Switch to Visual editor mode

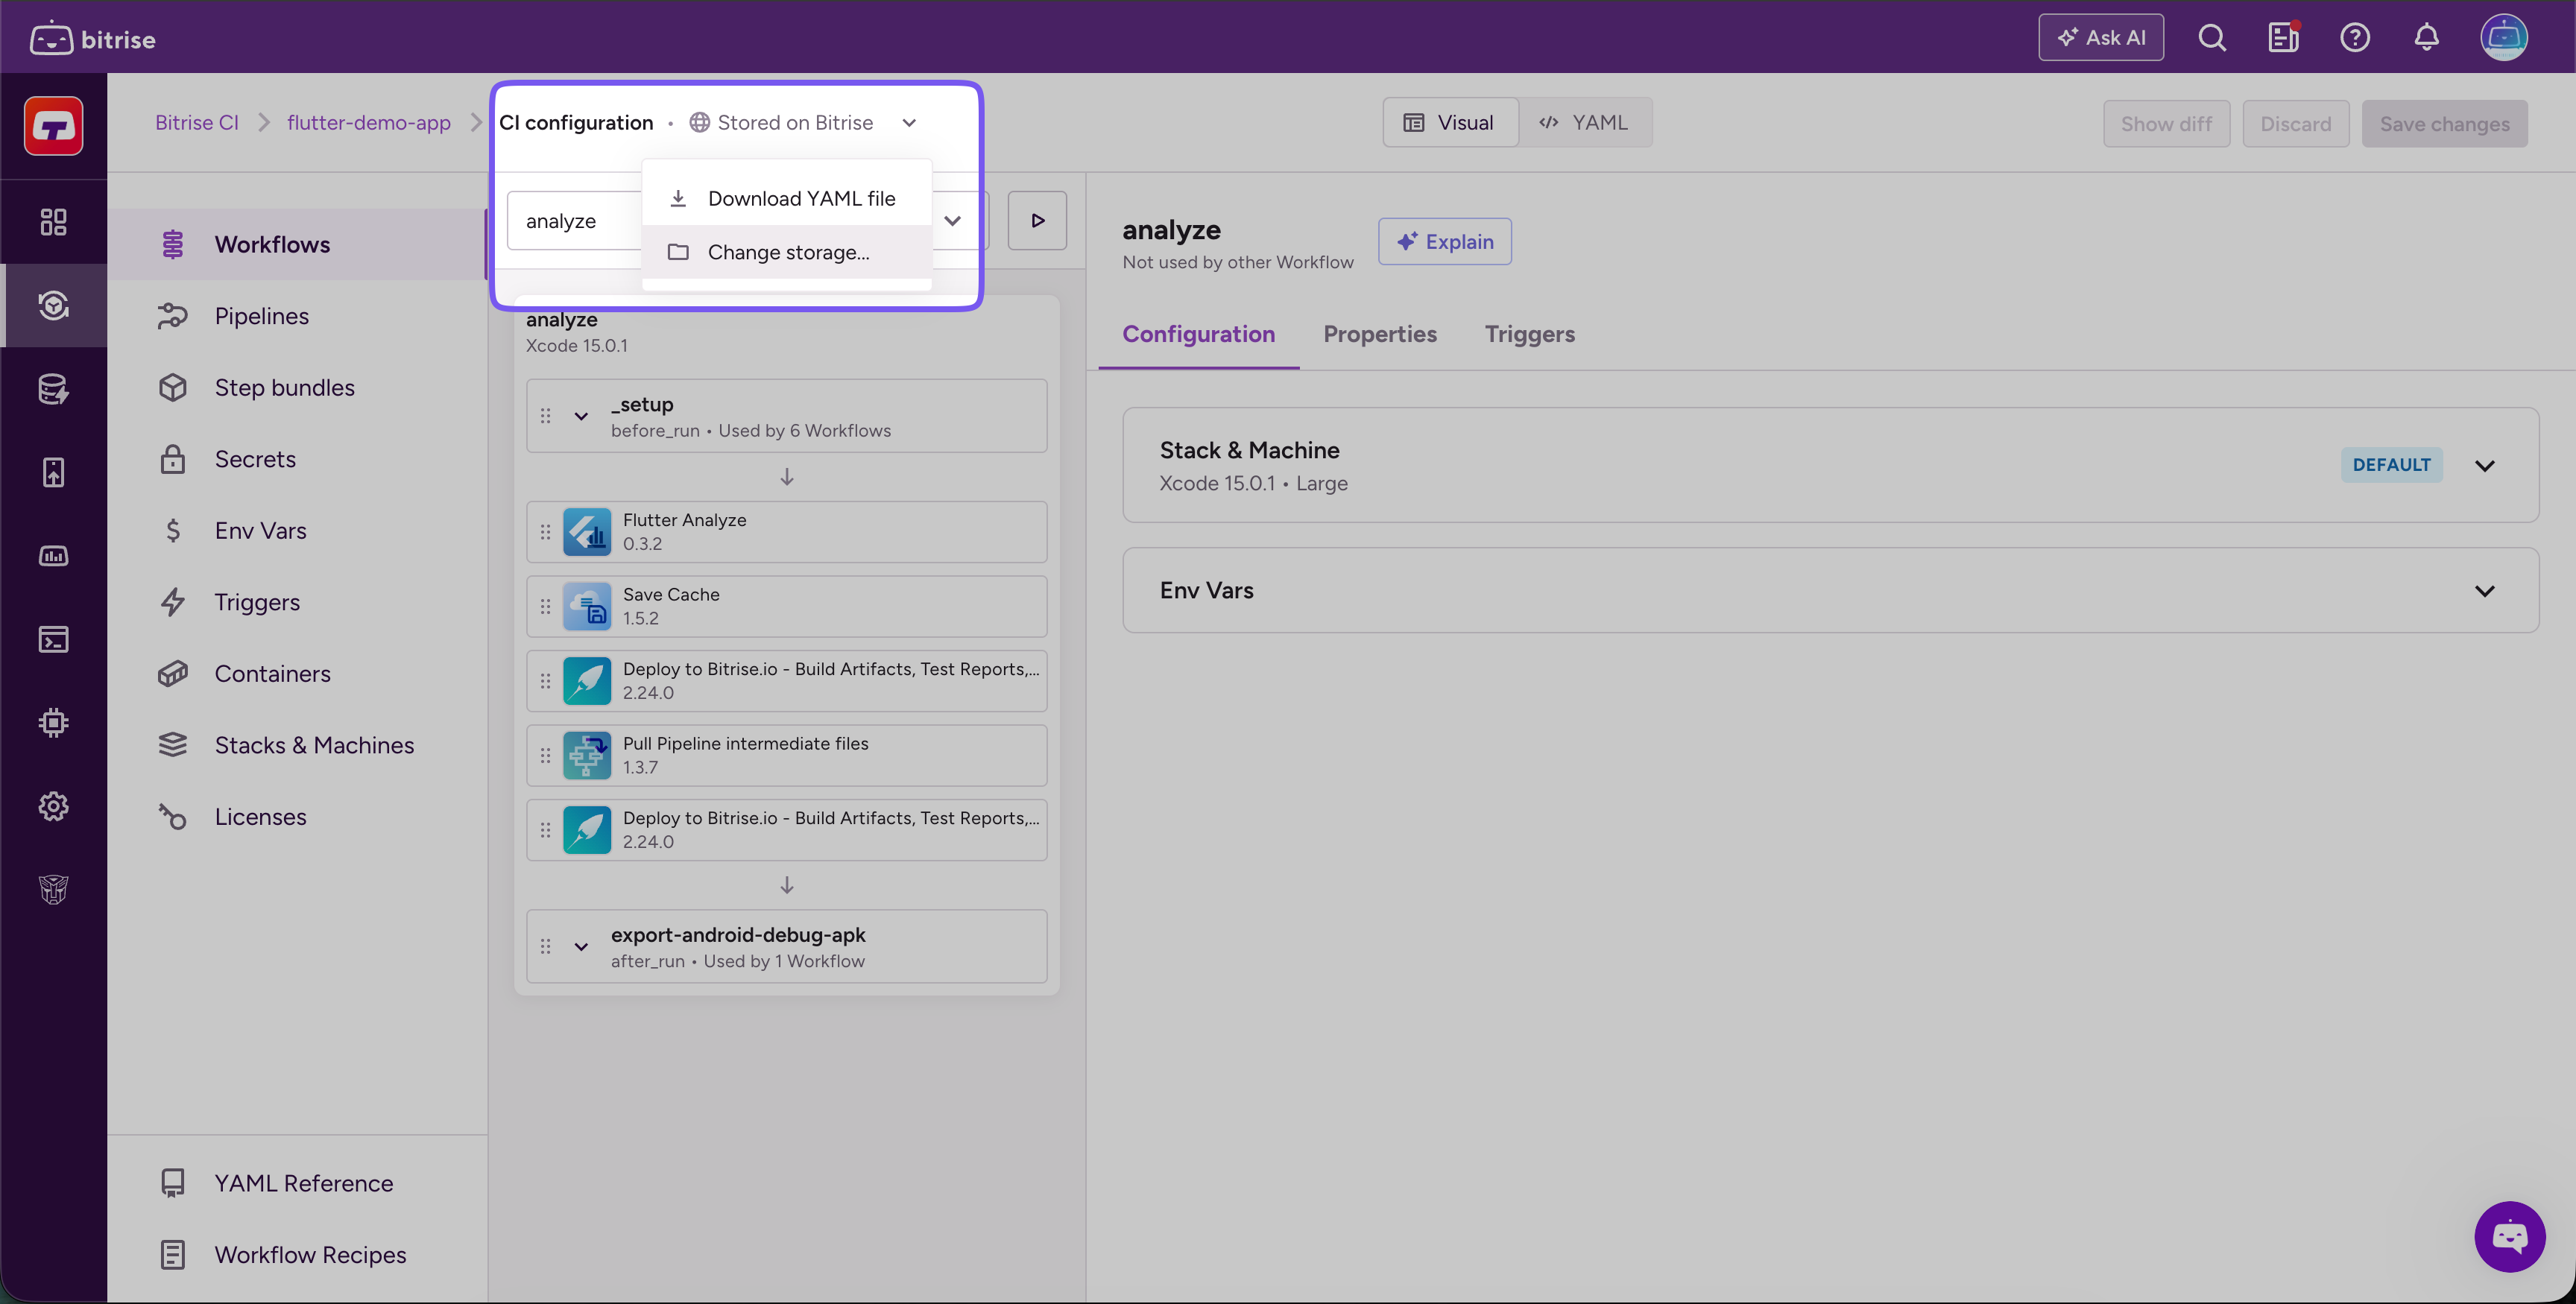[1450, 123]
